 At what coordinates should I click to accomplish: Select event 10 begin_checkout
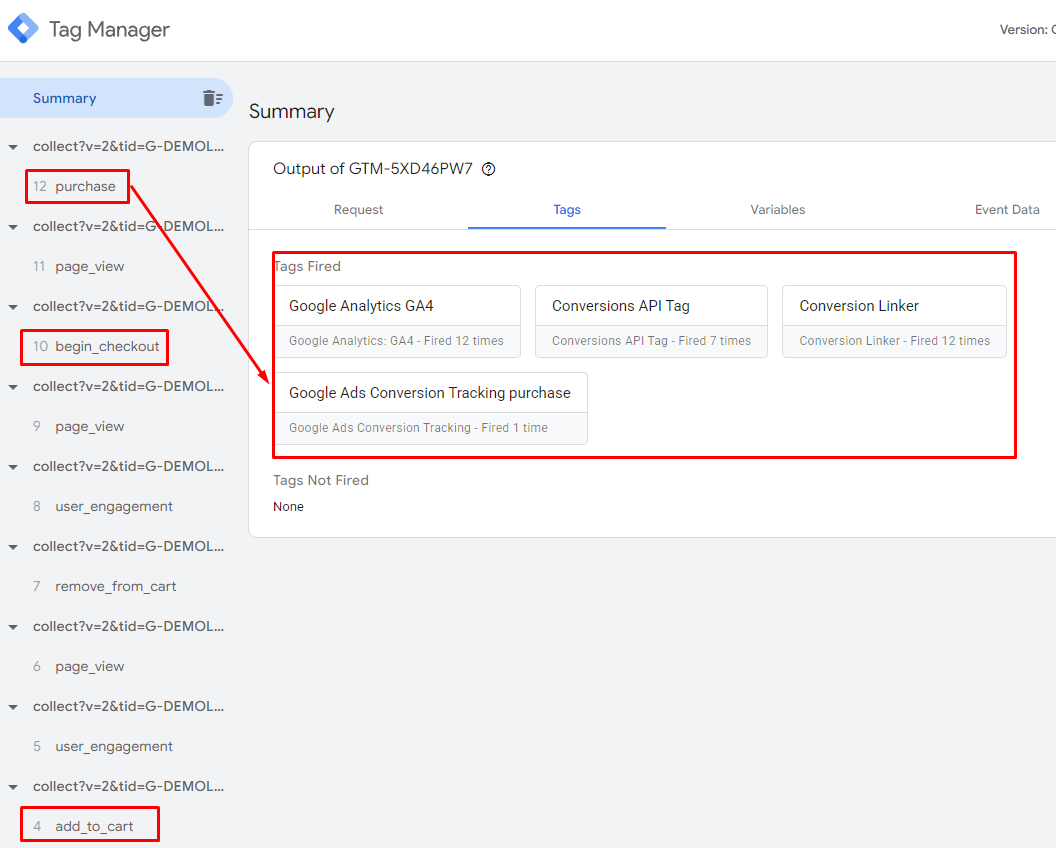coord(107,347)
